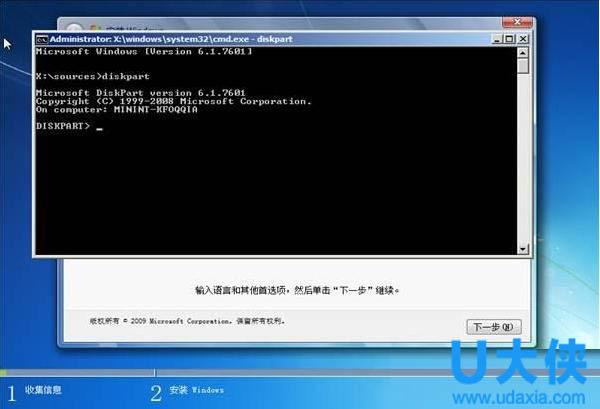
Task: Click the console vertical scrollbar thumb
Action: click(x=523, y=66)
